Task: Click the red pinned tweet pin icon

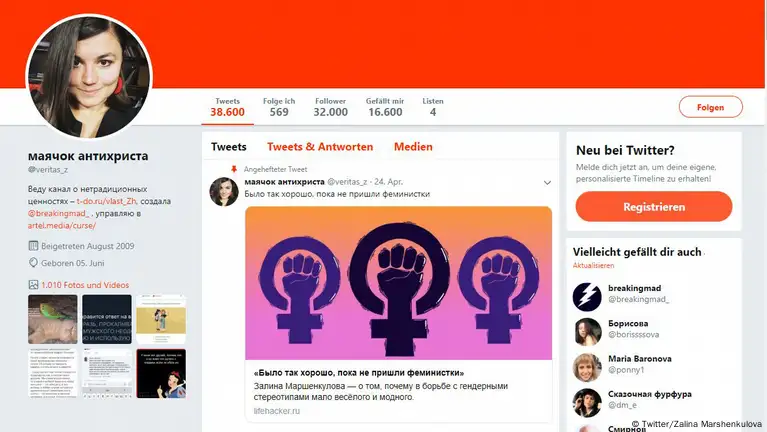Action: click(234, 169)
